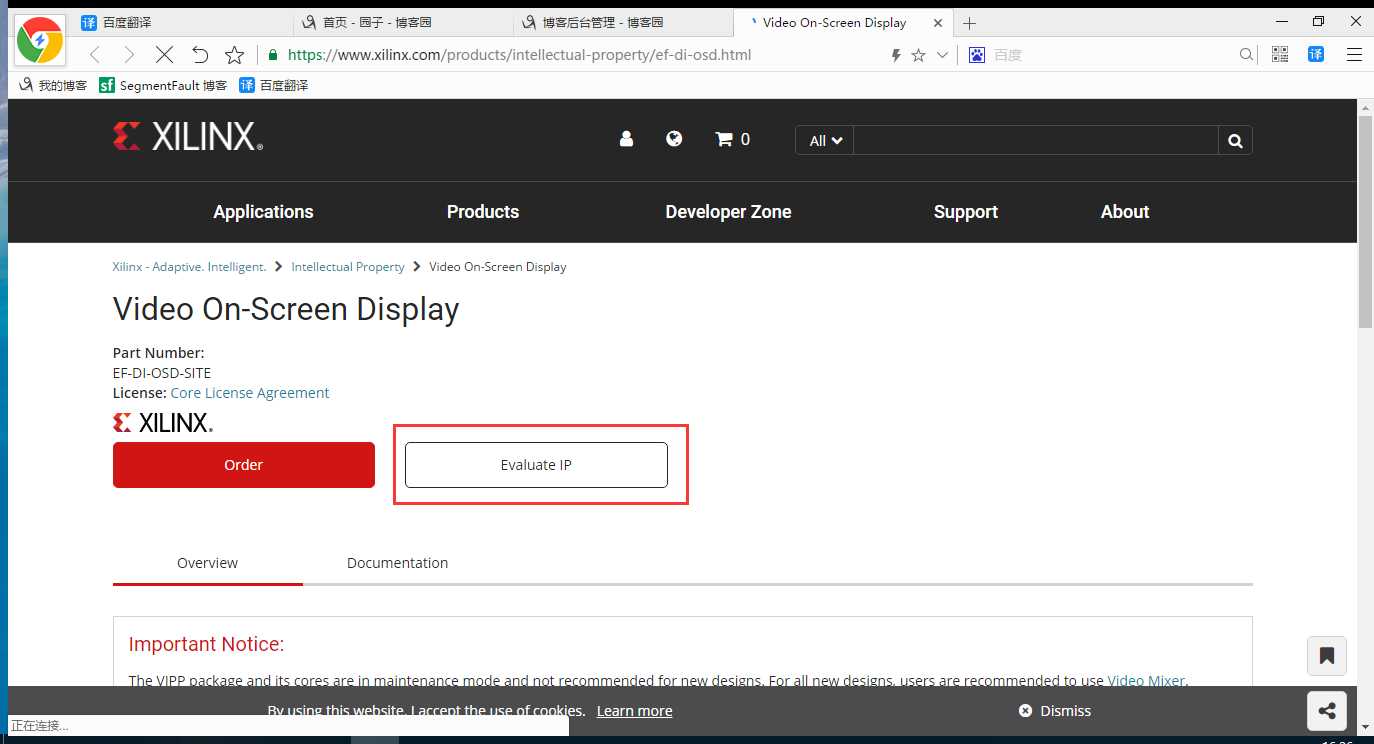Click the Xilinx logo in header
Screen dimensions: 1374x744
188,137
